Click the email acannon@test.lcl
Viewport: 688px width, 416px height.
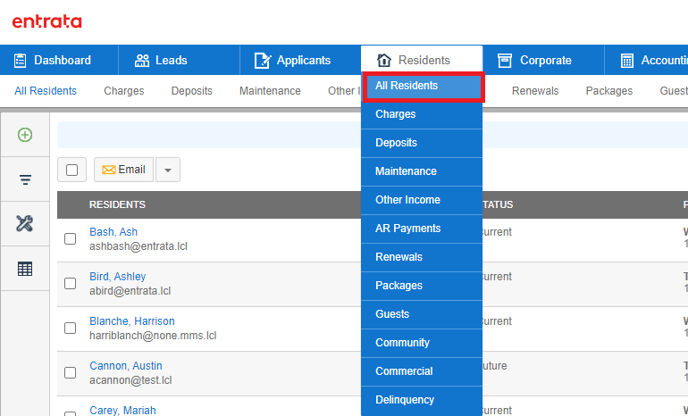130,380
